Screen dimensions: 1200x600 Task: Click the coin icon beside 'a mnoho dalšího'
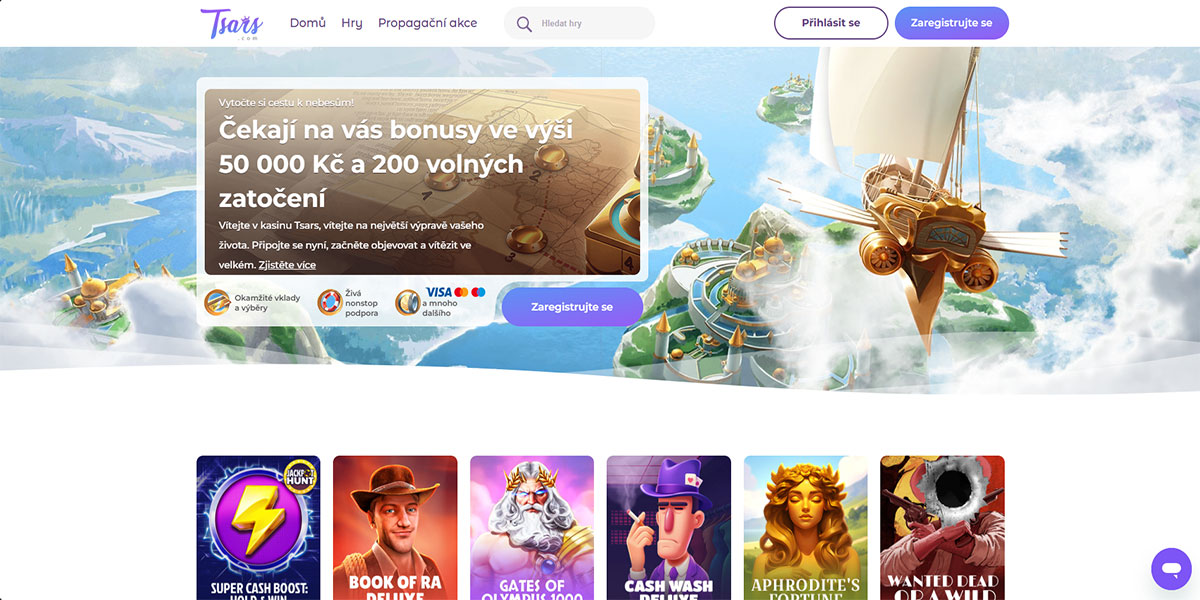(x=408, y=302)
